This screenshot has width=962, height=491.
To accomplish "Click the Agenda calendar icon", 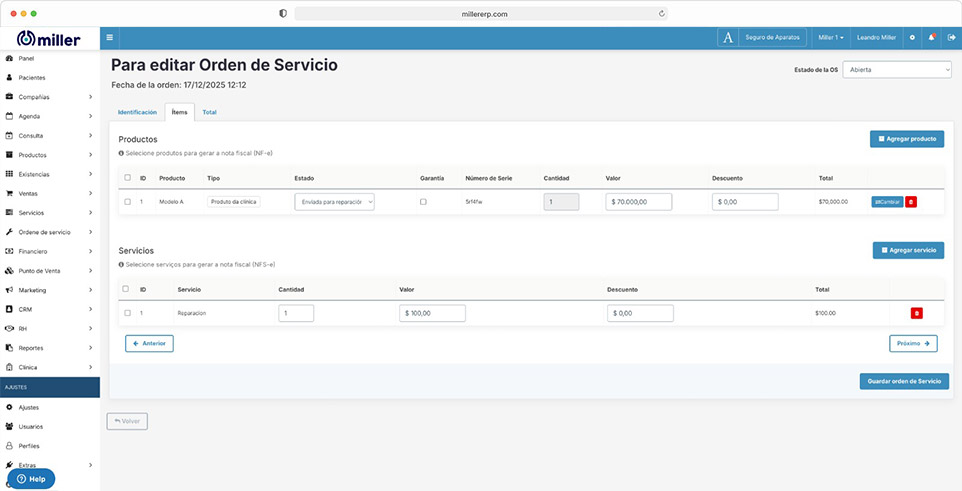I will (9, 116).
